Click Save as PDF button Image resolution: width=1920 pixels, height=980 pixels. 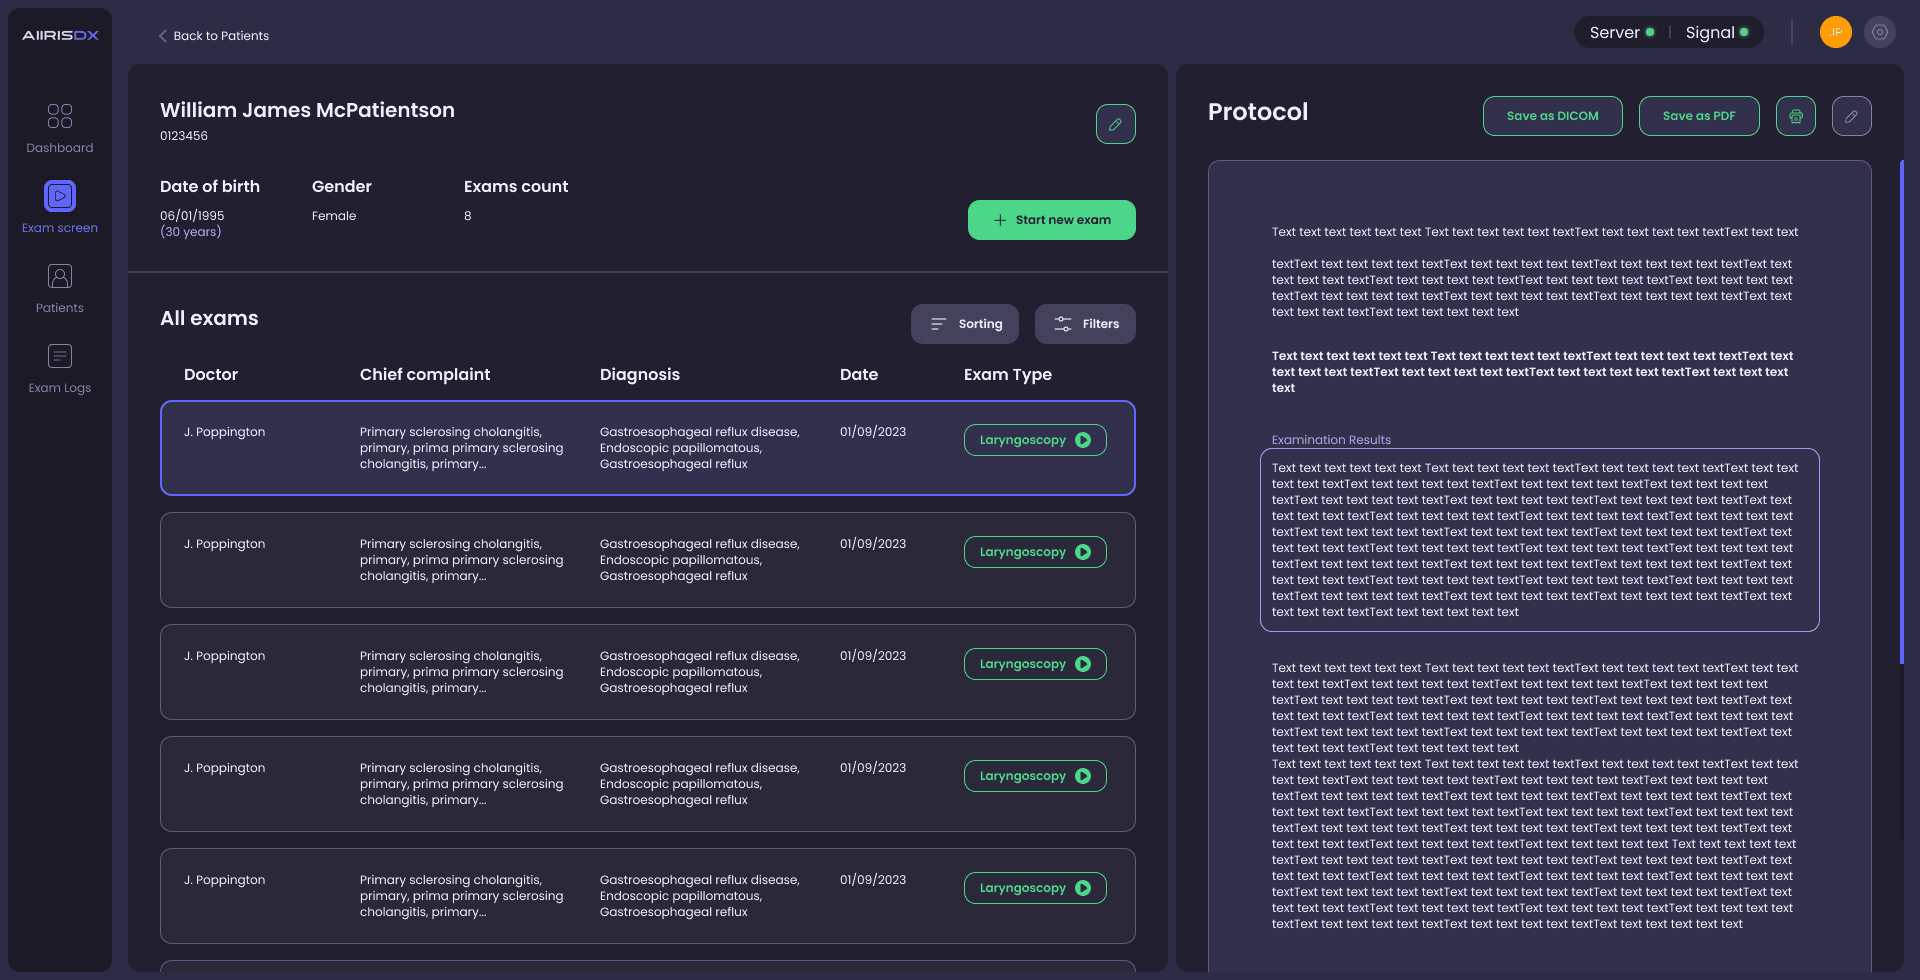click(x=1698, y=116)
